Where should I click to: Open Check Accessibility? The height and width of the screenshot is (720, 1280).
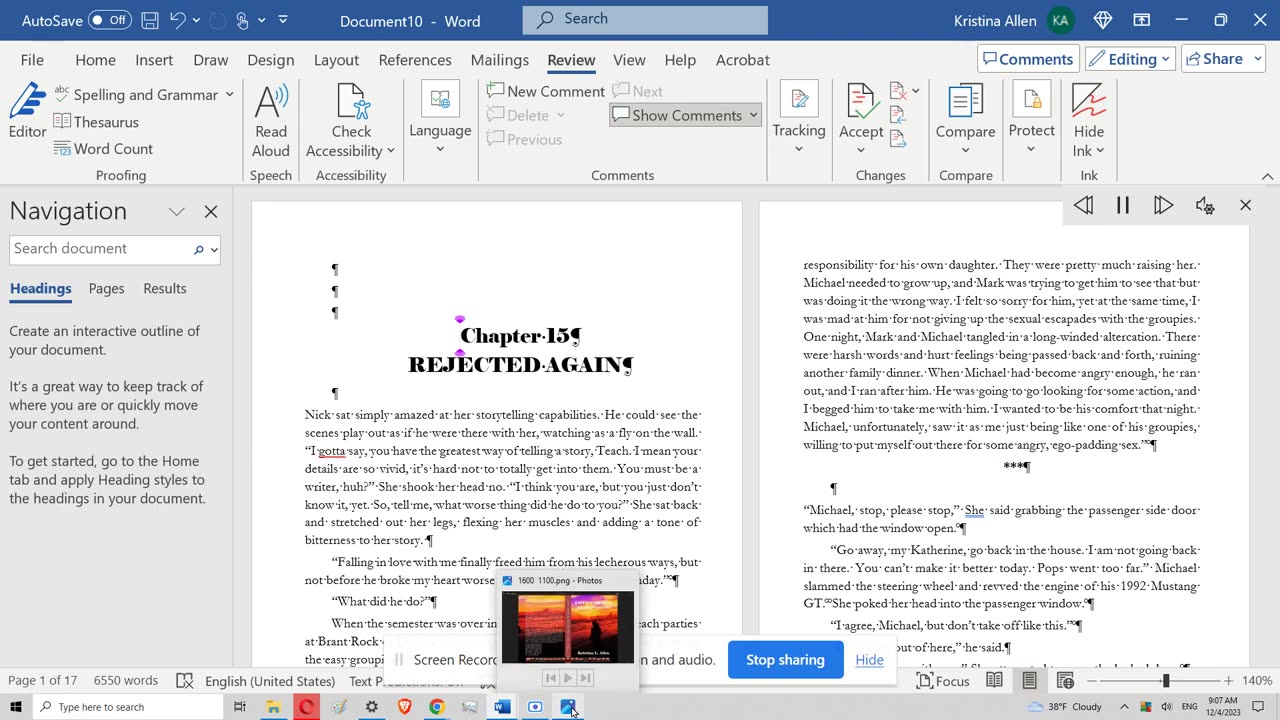click(x=351, y=121)
